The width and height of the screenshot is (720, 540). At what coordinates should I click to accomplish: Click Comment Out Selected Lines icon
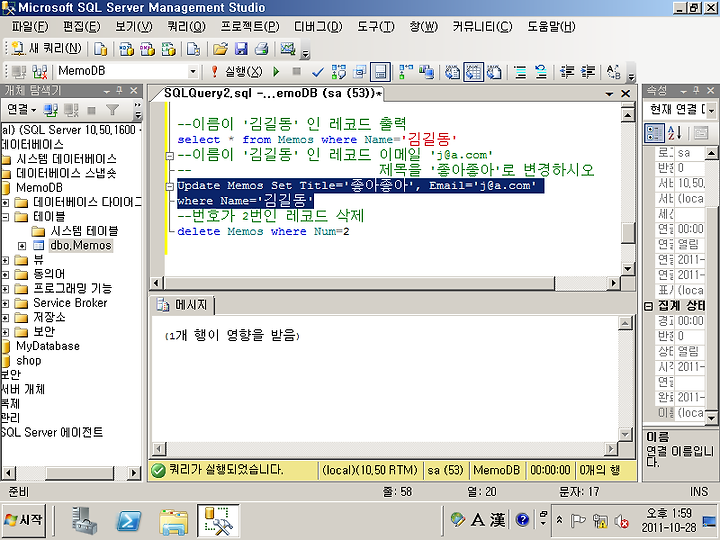coord(520,72)
